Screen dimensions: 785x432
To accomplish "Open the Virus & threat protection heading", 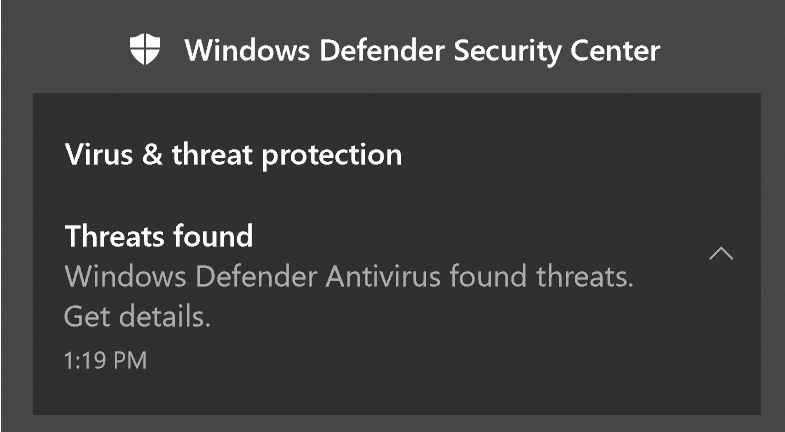I will coord(233,155).
